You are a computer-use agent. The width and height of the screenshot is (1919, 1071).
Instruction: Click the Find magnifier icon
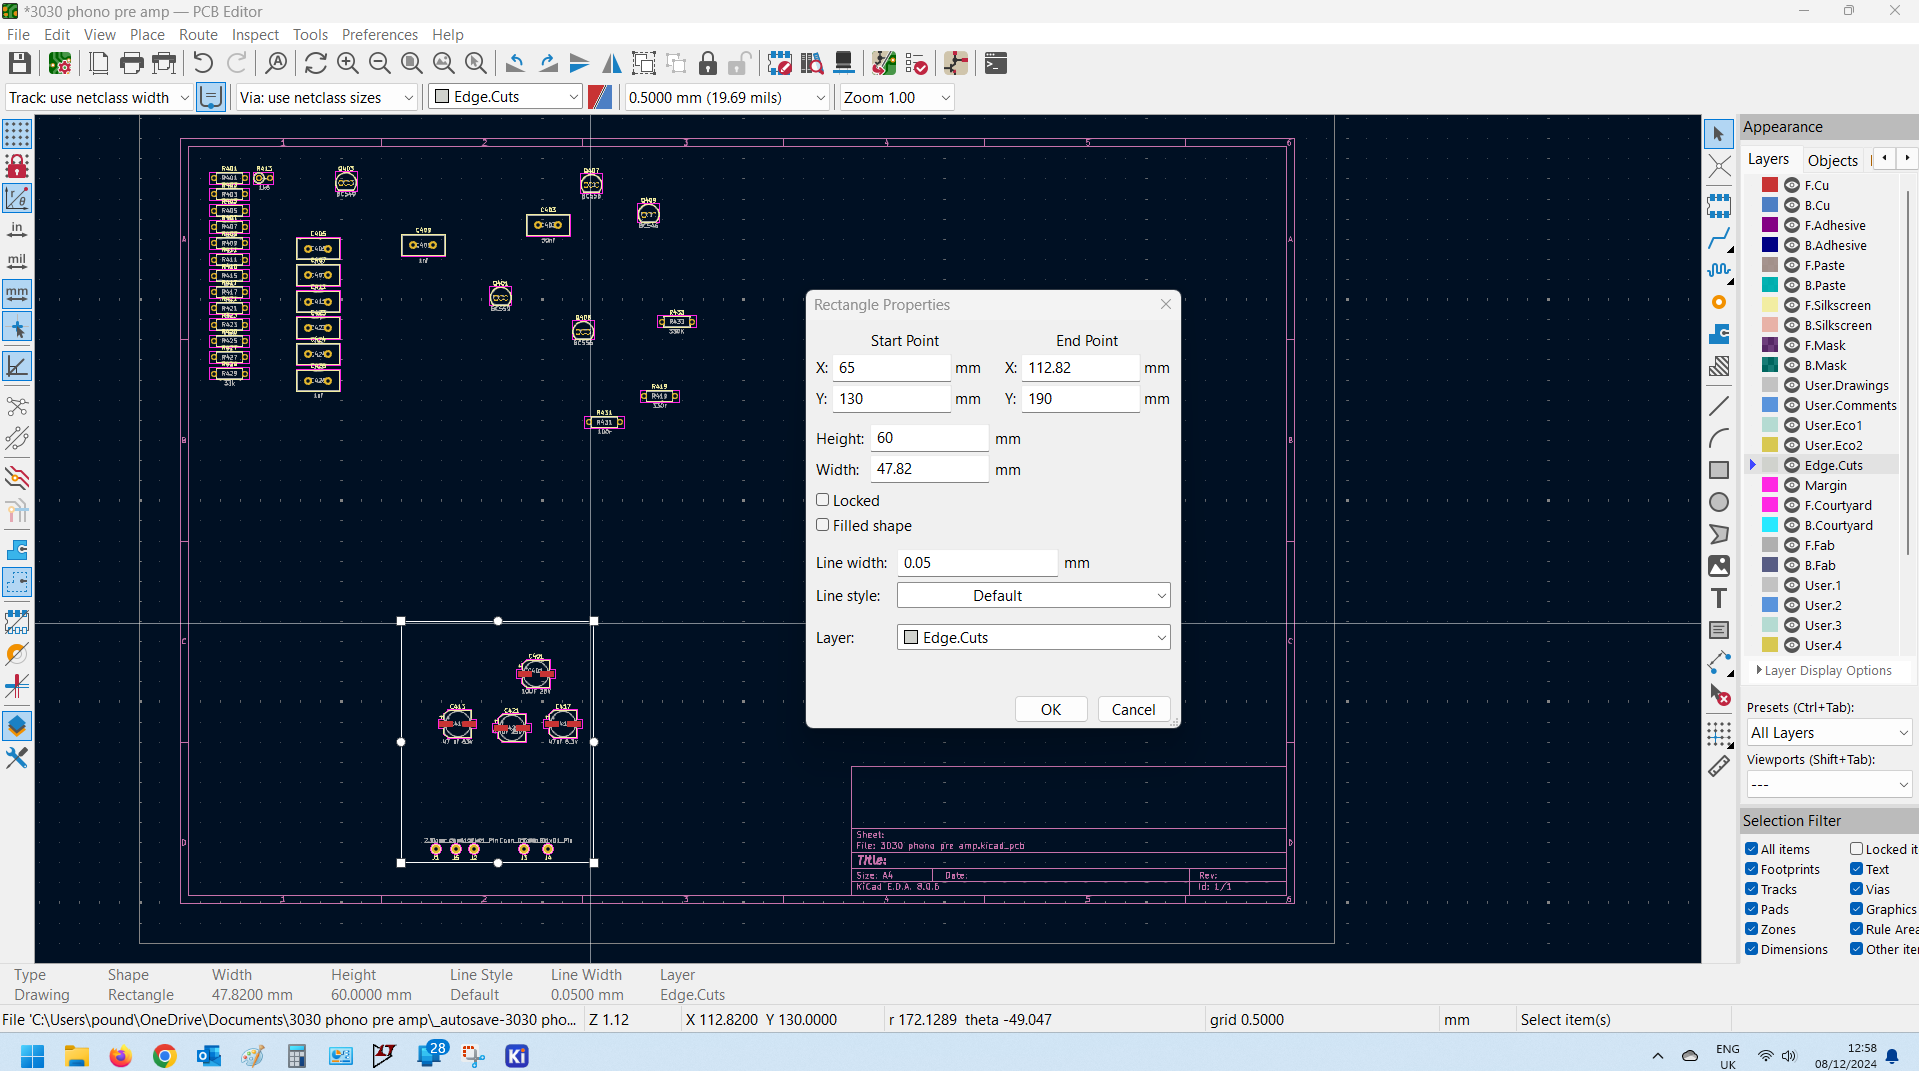pyautogui.click(x=276, y=64)
